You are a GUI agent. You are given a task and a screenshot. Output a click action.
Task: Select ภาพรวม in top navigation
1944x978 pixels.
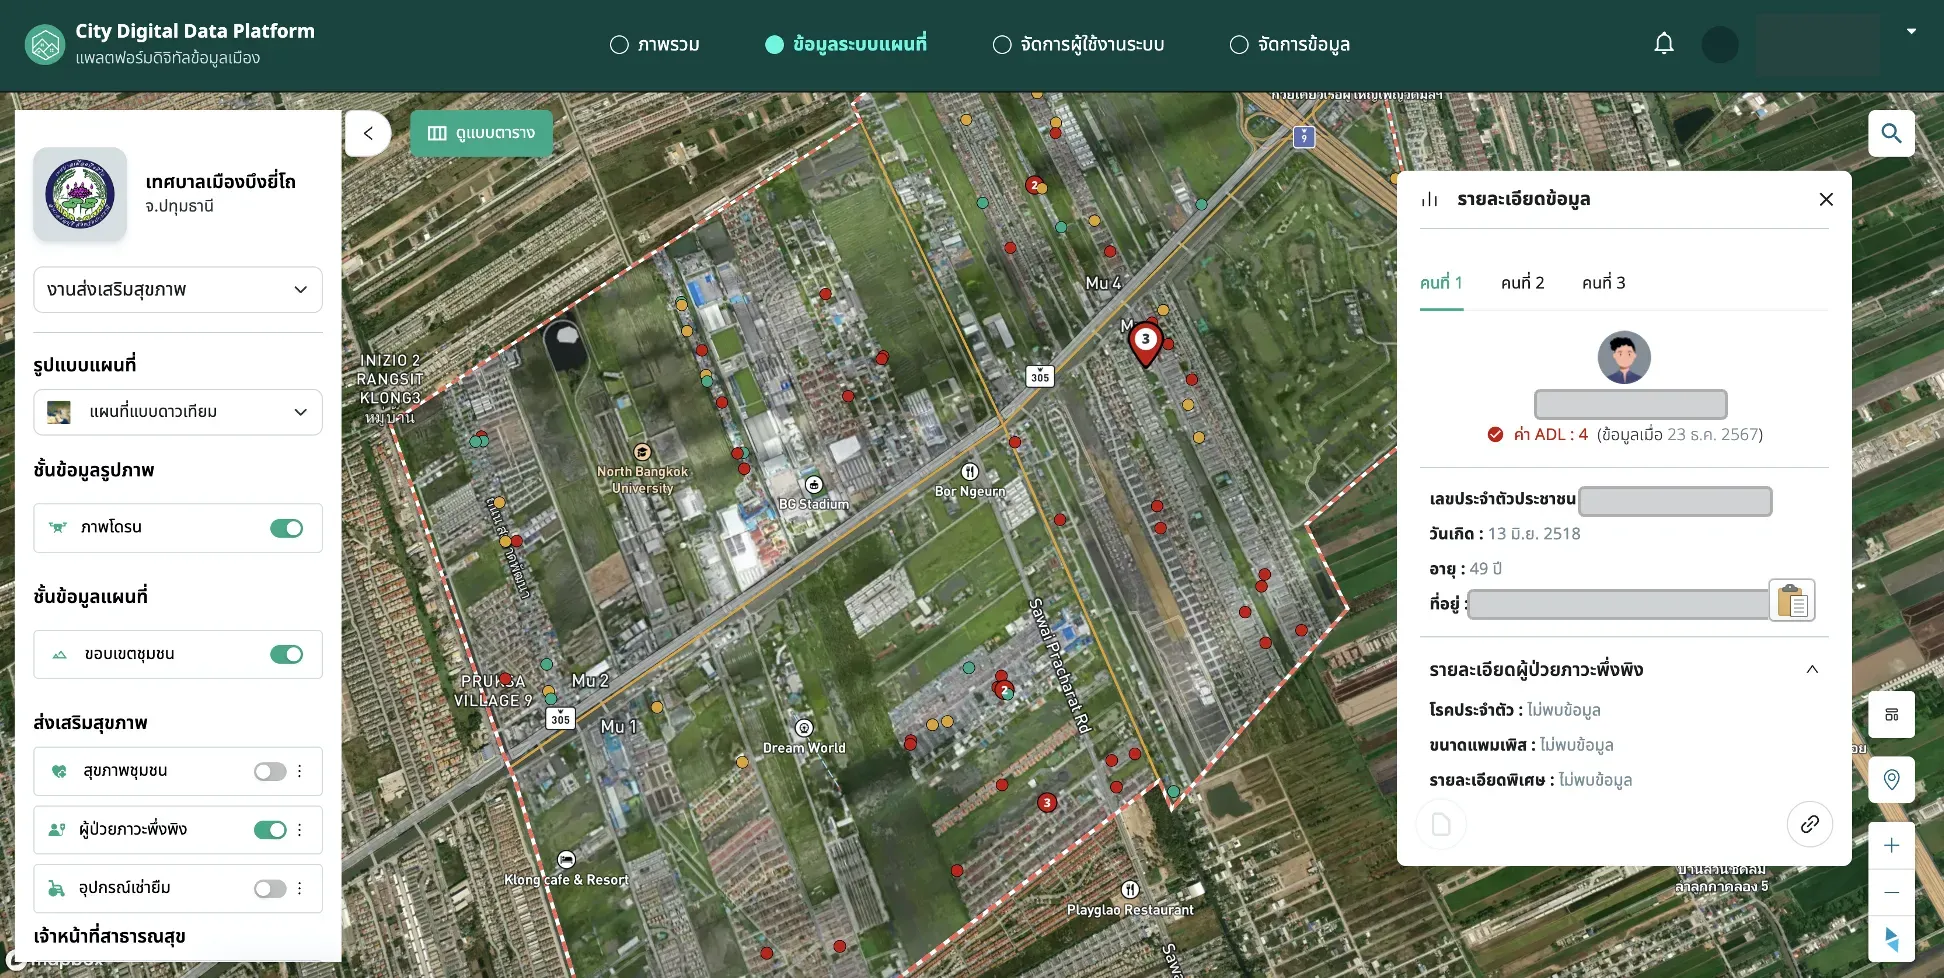pos(655,45)
